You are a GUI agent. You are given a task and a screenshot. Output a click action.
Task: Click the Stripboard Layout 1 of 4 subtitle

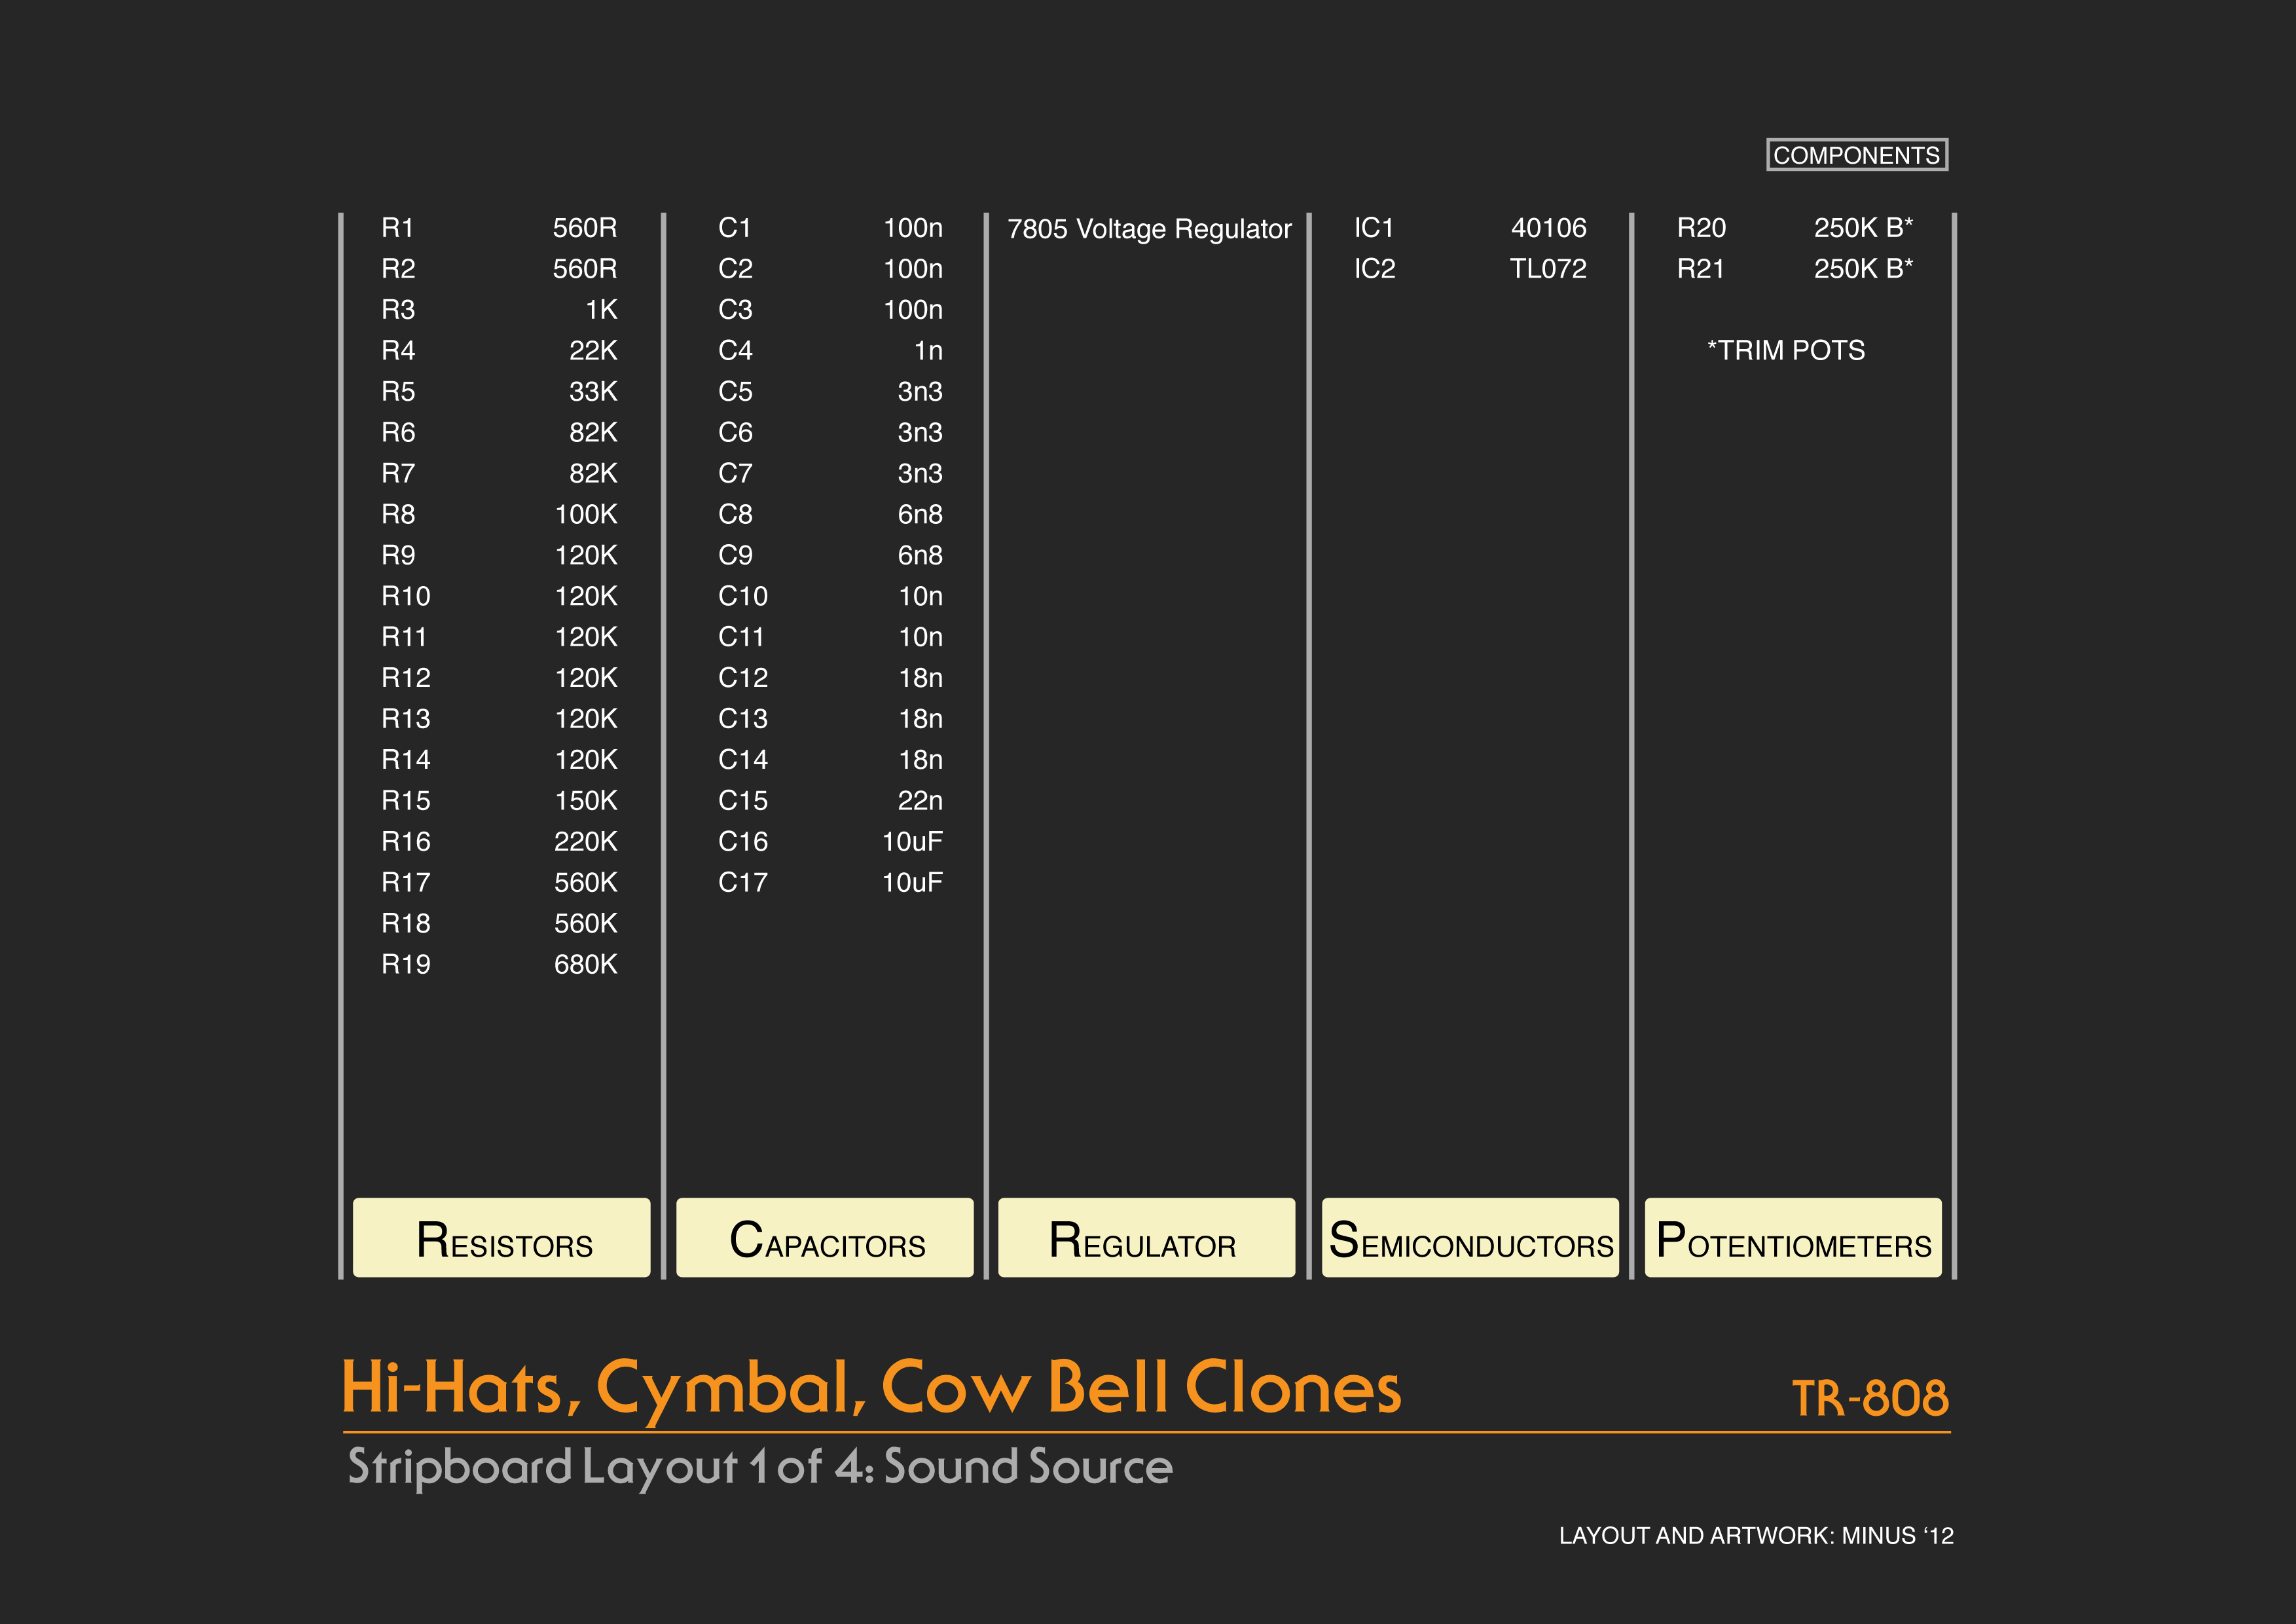click(x=760, y=1468)
